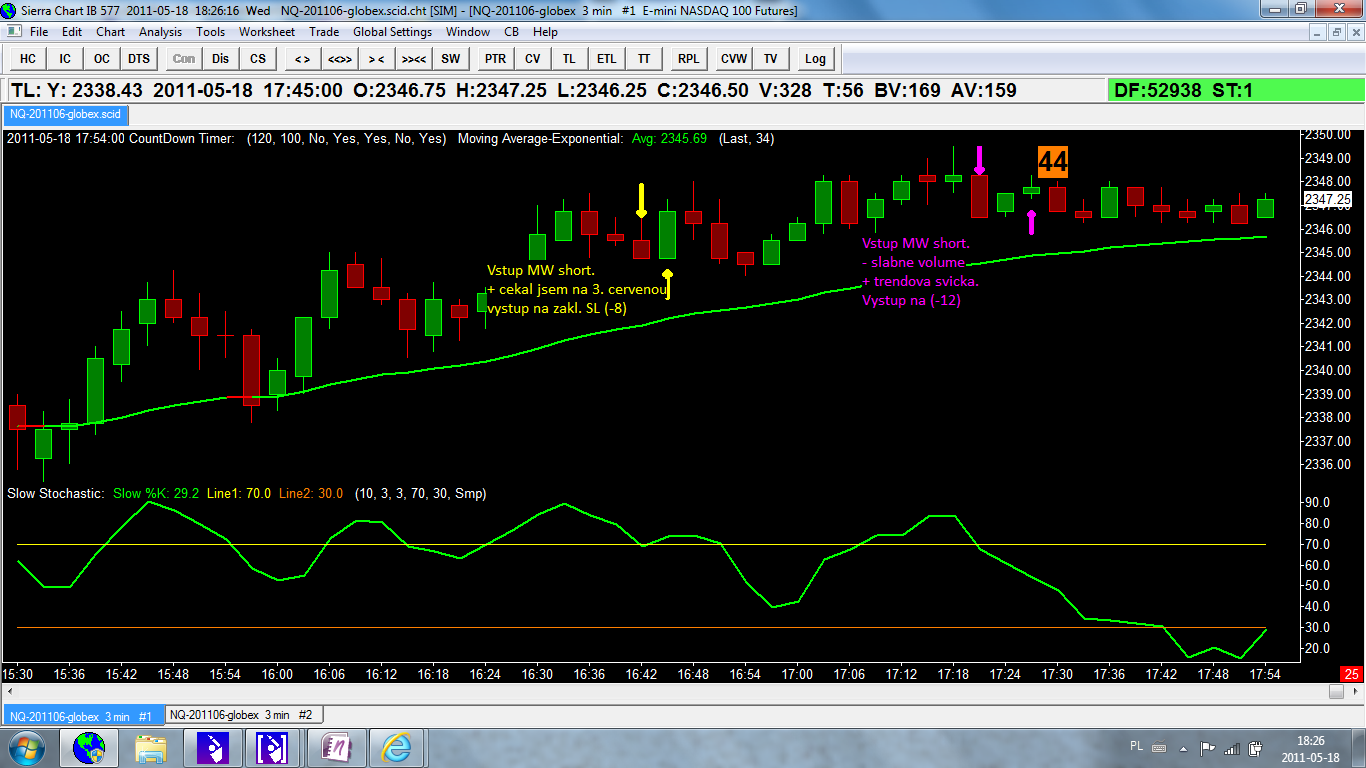
Task: Click the 'Moving Average-Exponential:' study label
Action: click(x=541, y=139)
